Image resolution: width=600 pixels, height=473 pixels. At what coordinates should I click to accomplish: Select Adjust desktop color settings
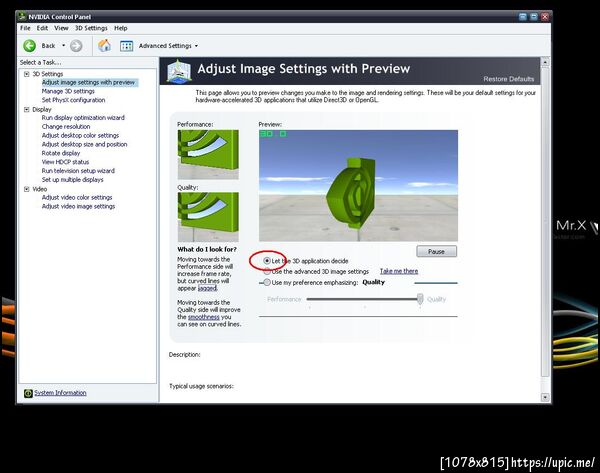(x=80, y=135)
